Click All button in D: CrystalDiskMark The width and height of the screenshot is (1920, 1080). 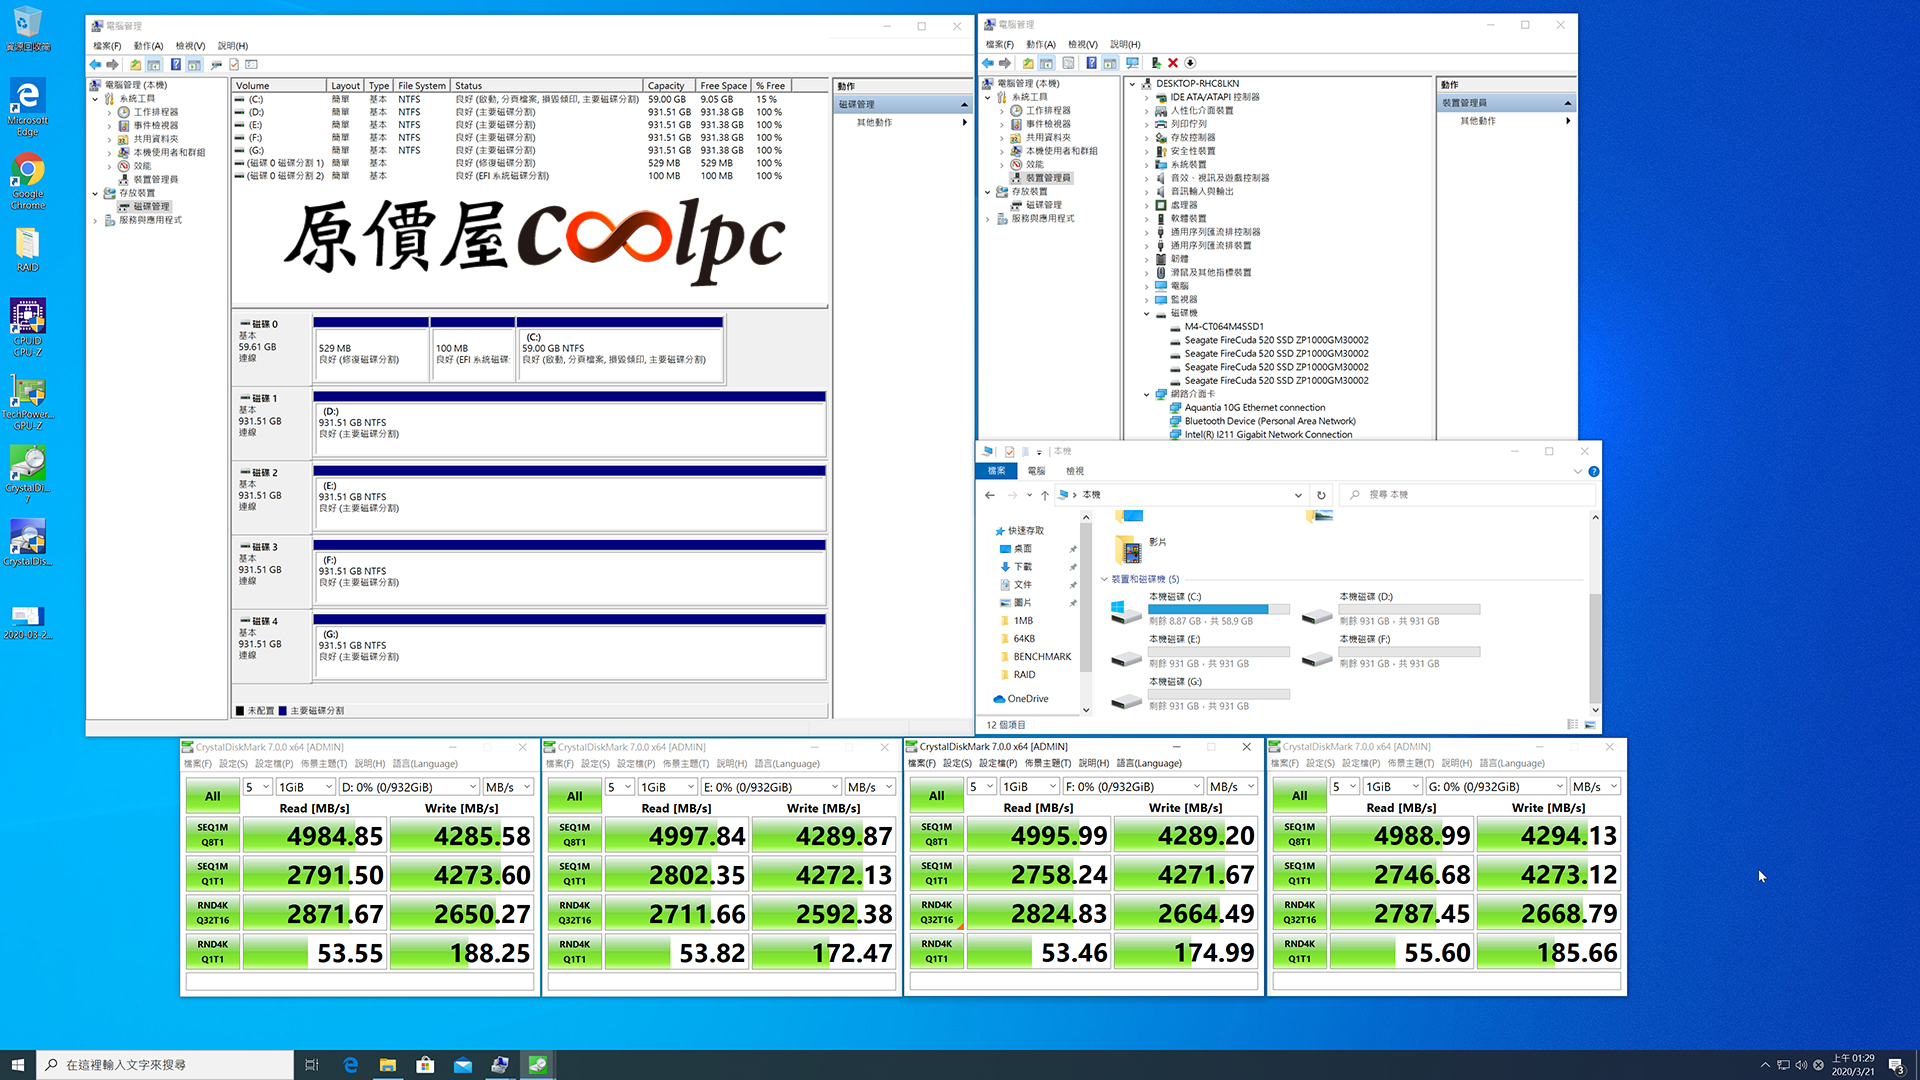pyautogui.click(x=213, y=797)
